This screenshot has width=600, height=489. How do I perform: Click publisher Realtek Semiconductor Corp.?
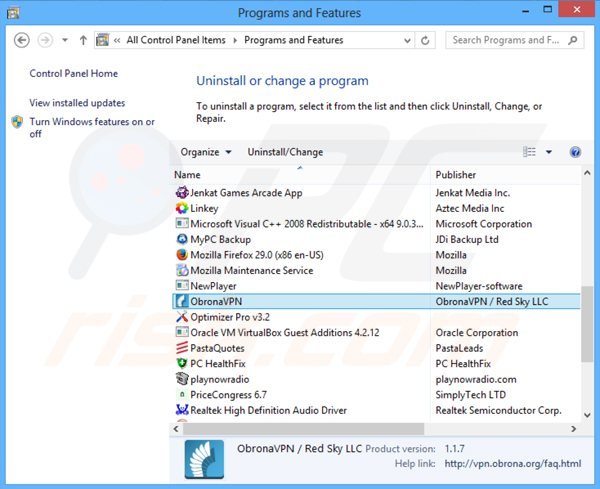499,410
